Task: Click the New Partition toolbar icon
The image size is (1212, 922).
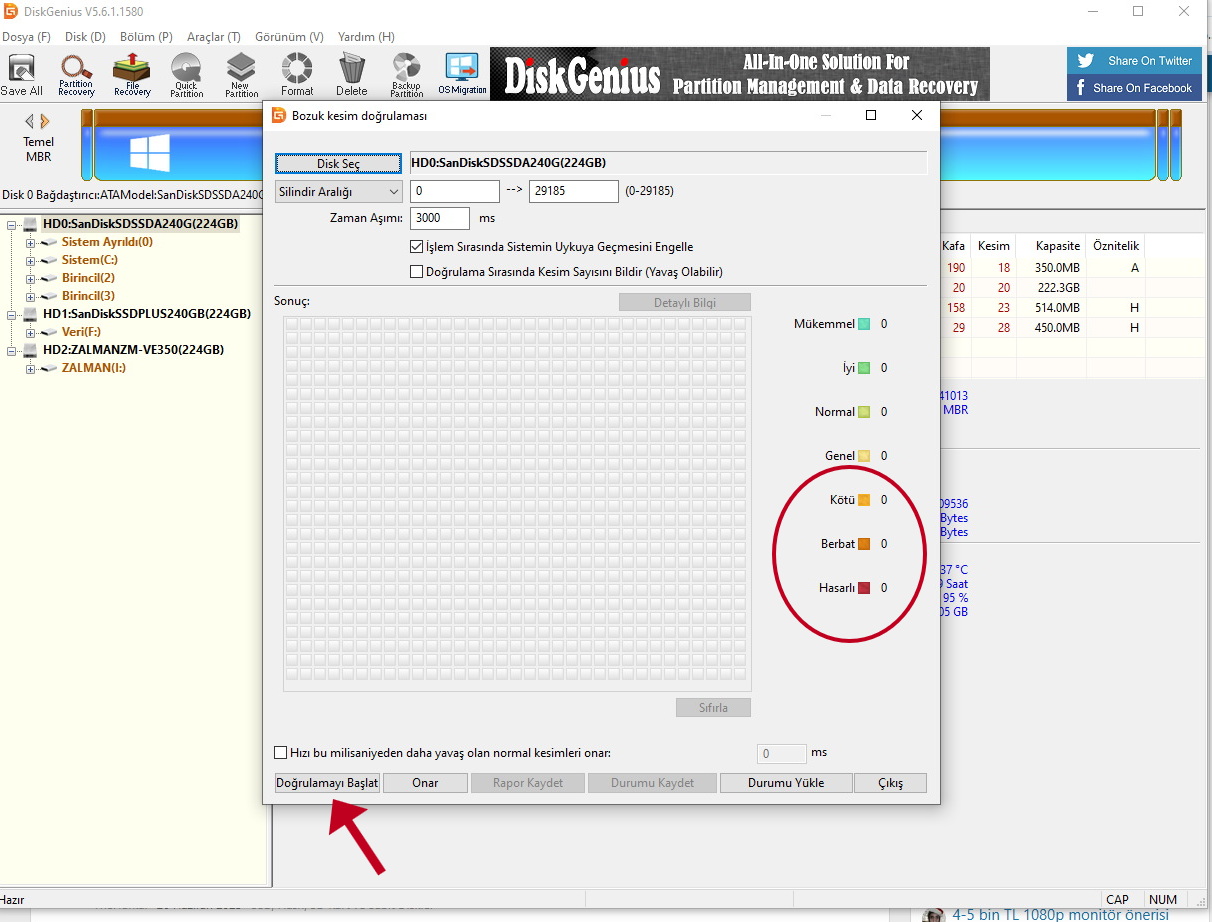Action: 241,75
